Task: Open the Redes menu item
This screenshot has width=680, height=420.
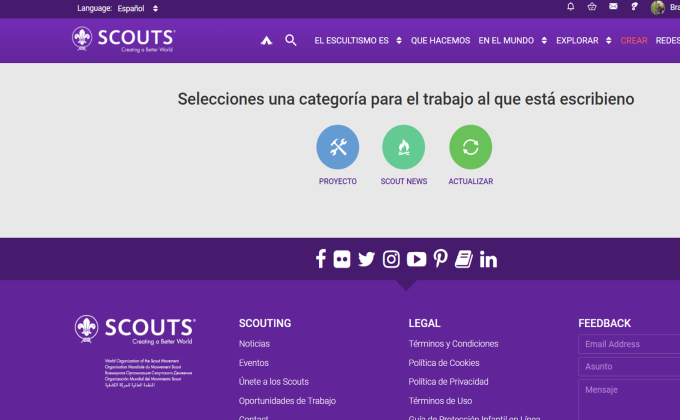Action: tap(668, 41)
